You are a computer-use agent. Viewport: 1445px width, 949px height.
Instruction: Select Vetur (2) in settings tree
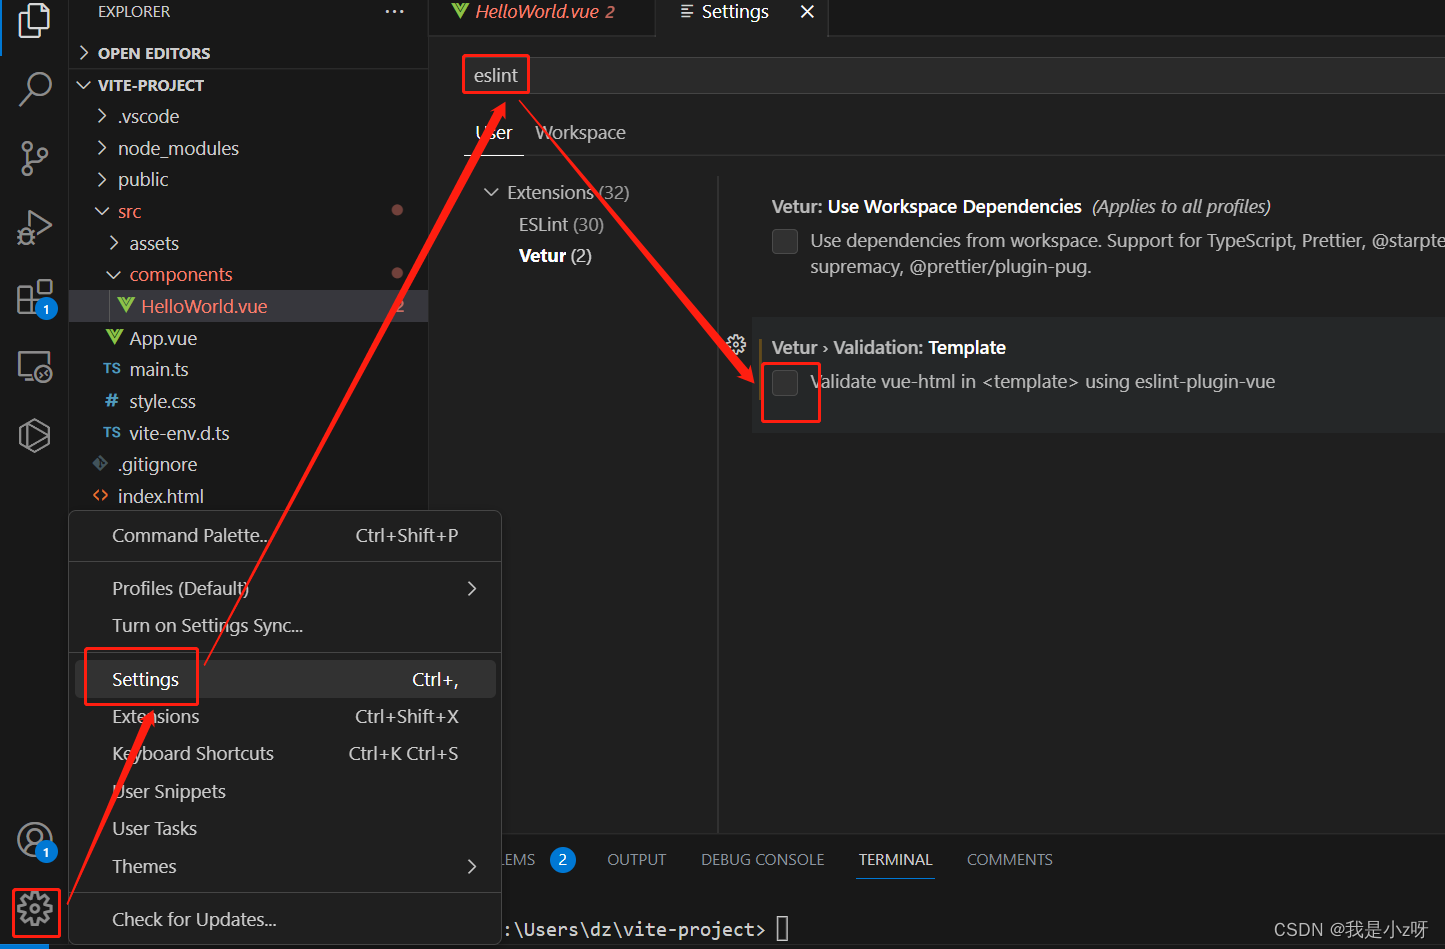tap(555, 255)
